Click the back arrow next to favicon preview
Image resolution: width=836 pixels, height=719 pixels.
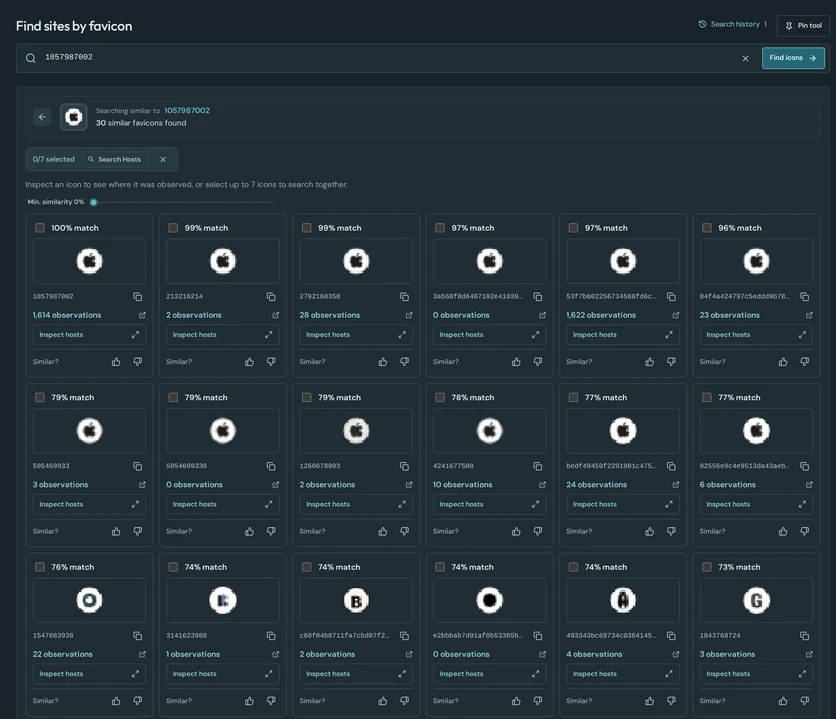(x=42, y=117)
